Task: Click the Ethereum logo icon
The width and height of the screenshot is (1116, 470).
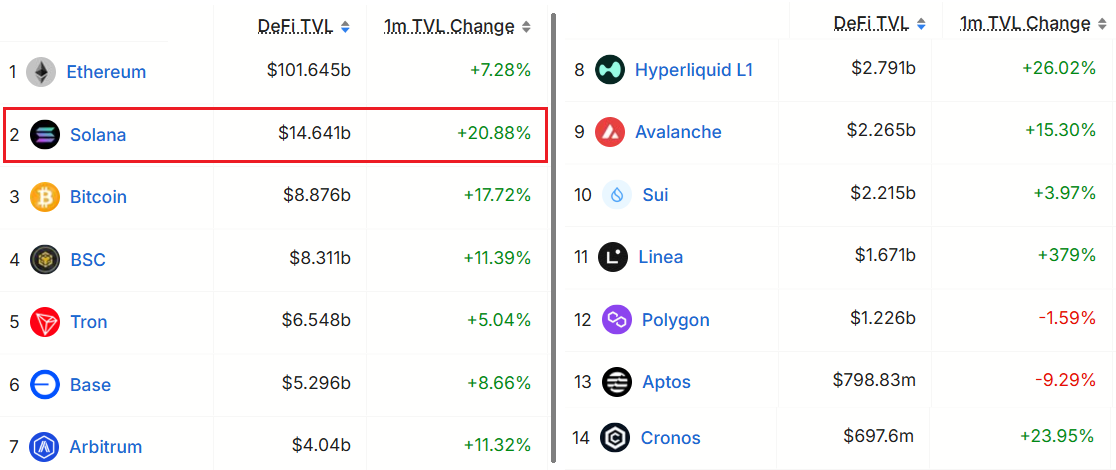Action: 41,72
